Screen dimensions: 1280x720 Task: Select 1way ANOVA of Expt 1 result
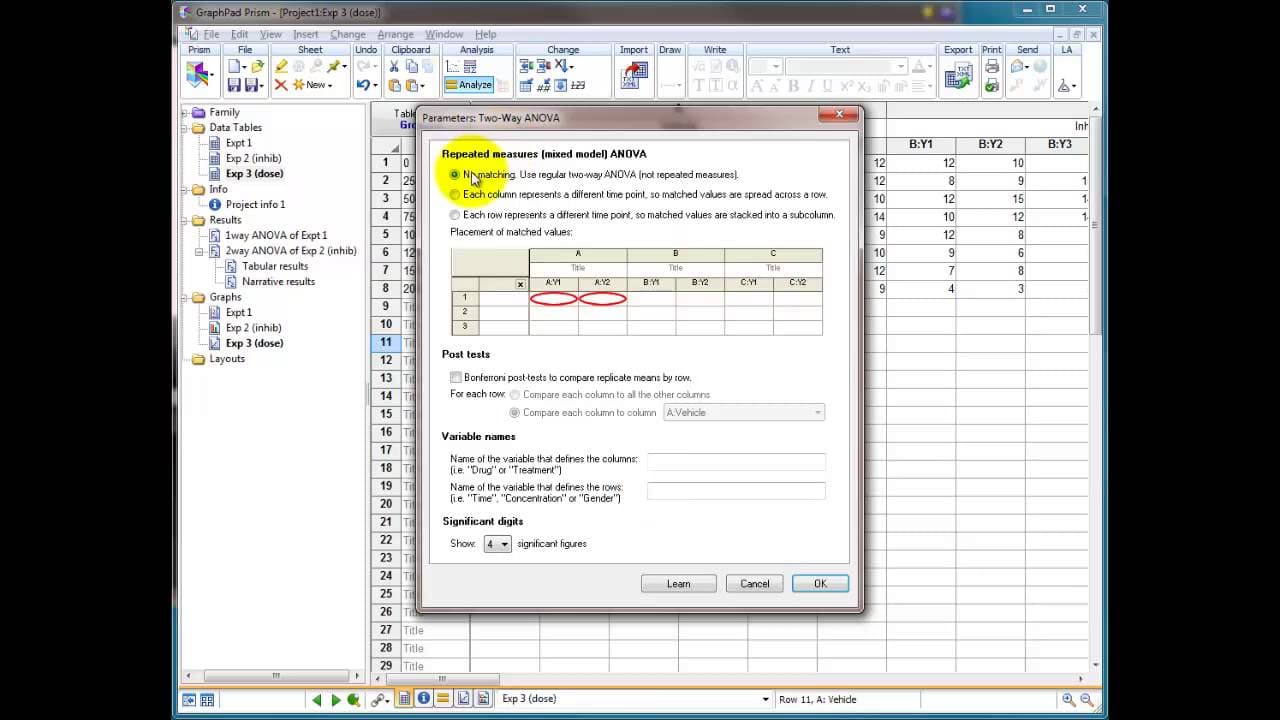[x=276, y=235]
